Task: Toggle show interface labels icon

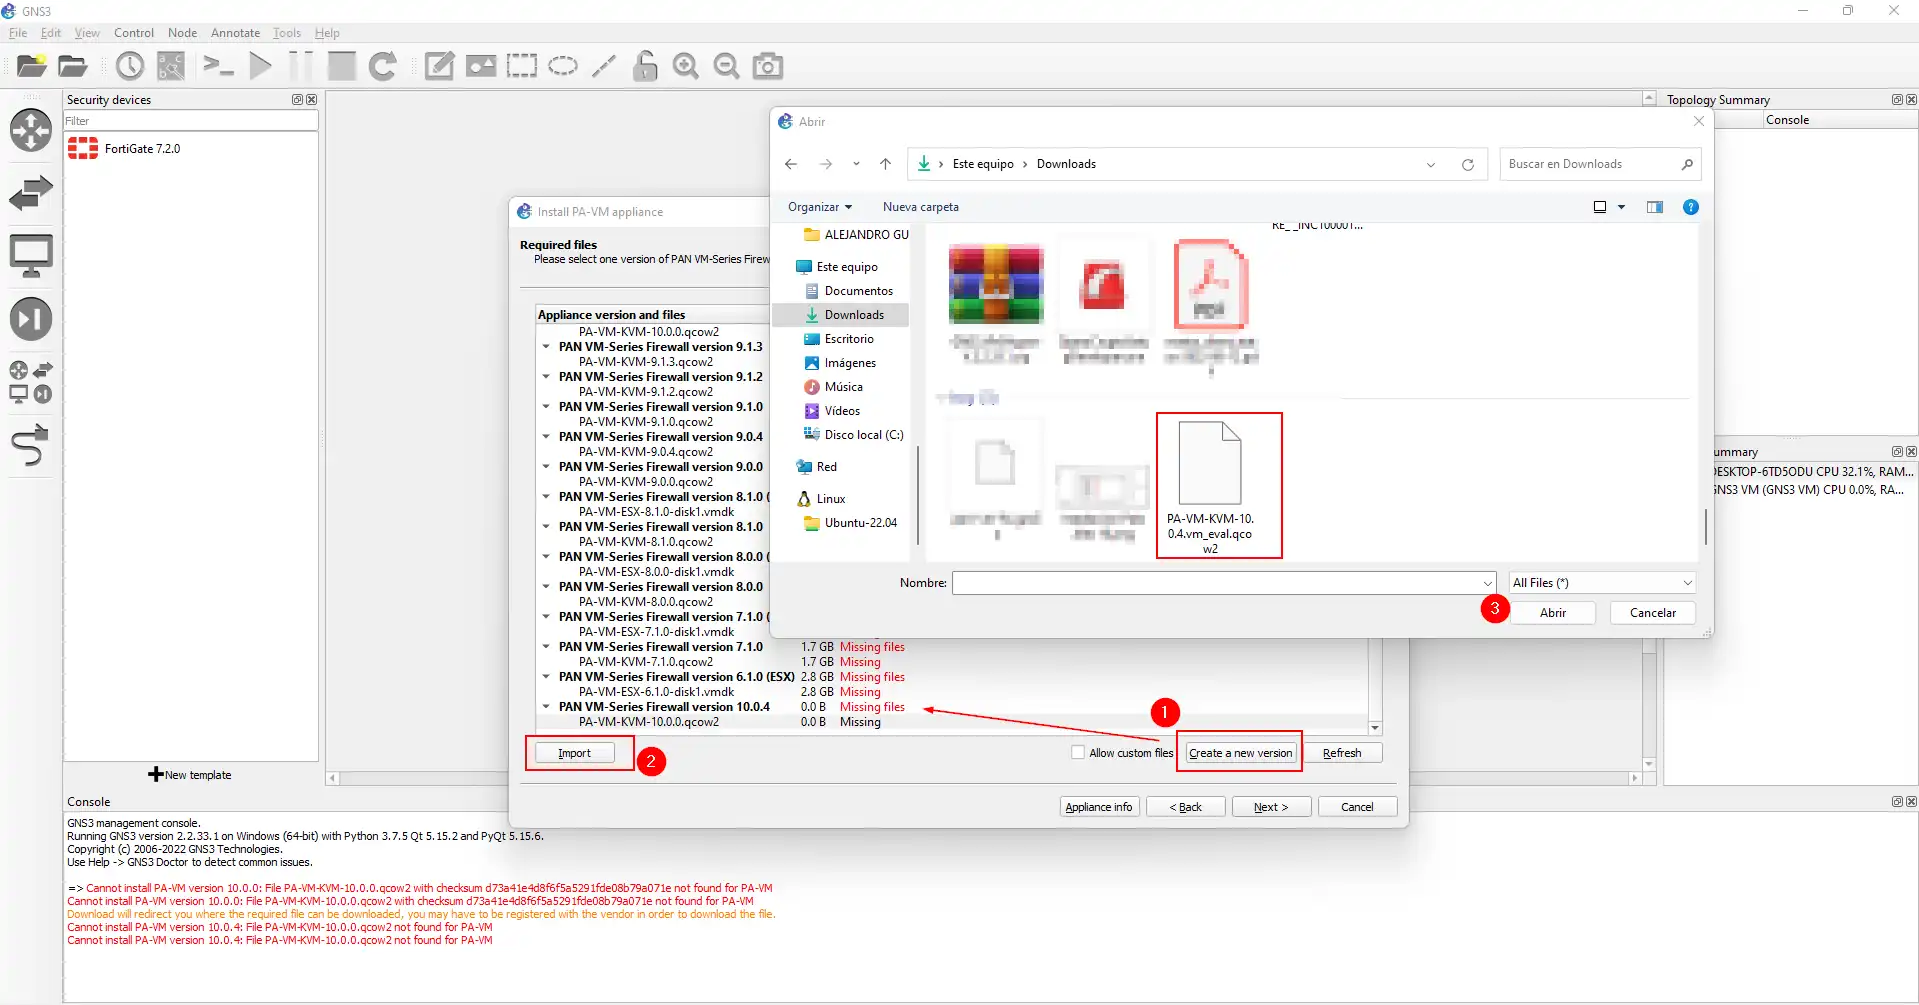Action: click(171, 66)
